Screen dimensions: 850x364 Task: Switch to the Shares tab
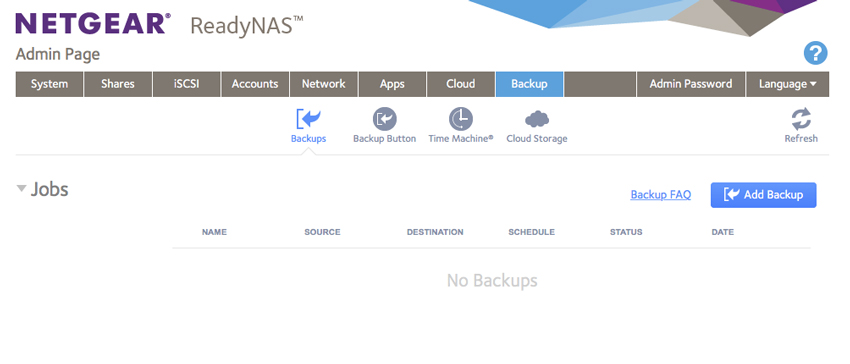pyautogui.click(x=118, y=84)
